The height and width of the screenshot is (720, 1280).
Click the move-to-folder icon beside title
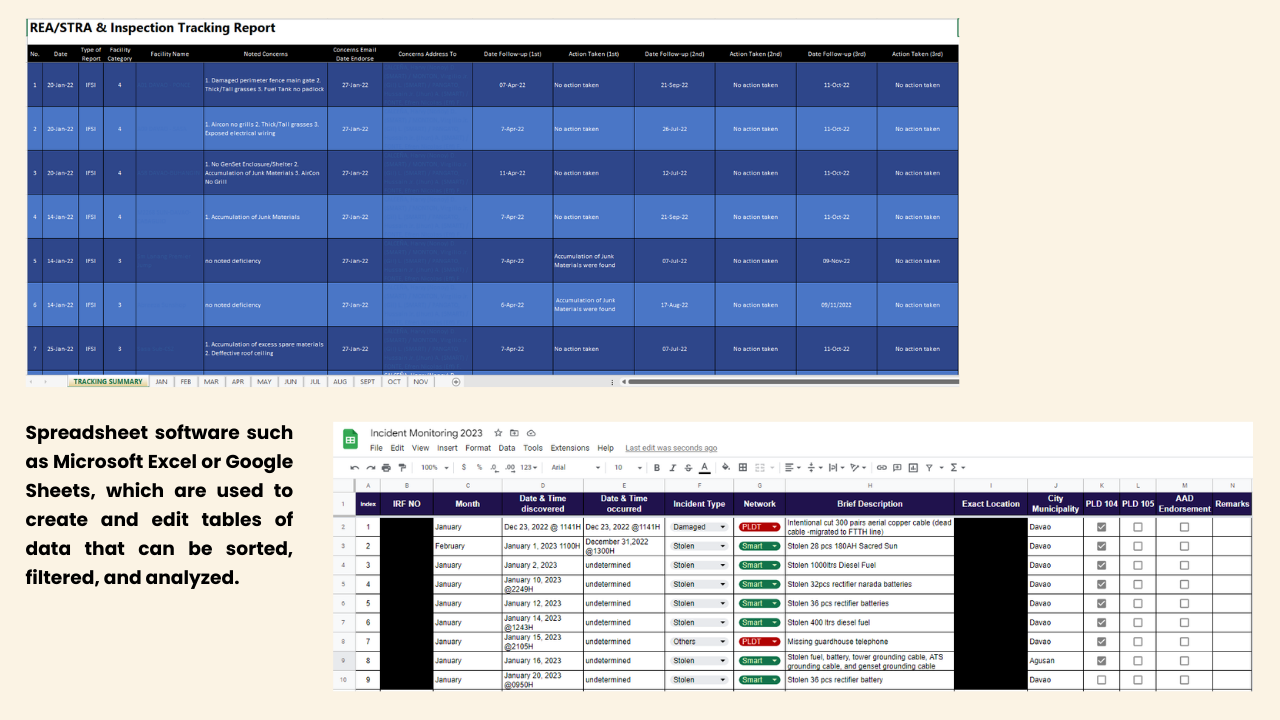514,433
